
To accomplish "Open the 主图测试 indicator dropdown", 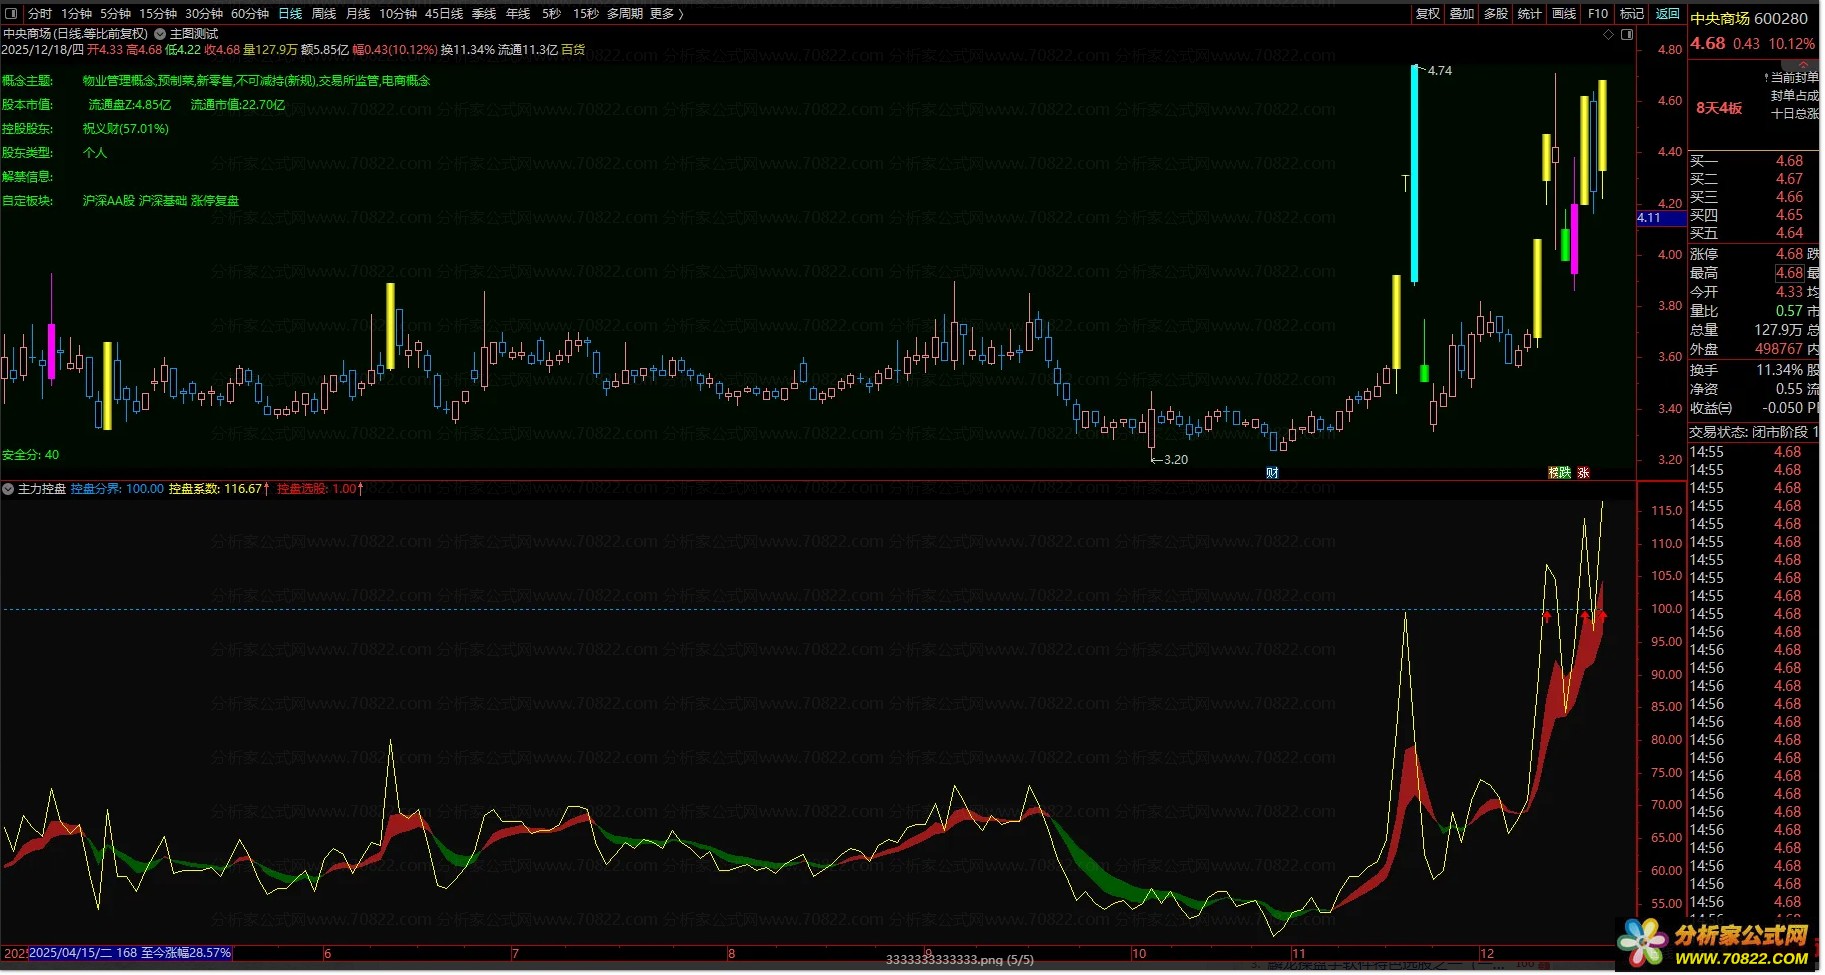I will pyautogui.click(x=160, y=34).
